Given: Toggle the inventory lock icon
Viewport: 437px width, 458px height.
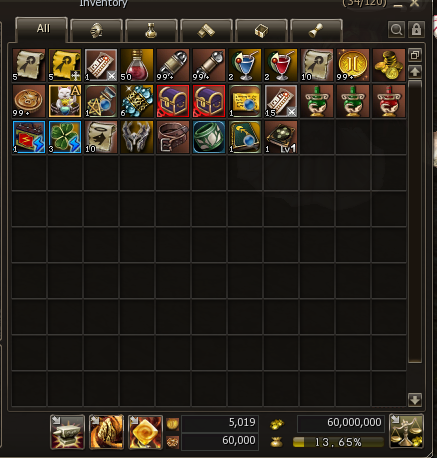Looking at the screenshot, I should click(x=416, y=30).
